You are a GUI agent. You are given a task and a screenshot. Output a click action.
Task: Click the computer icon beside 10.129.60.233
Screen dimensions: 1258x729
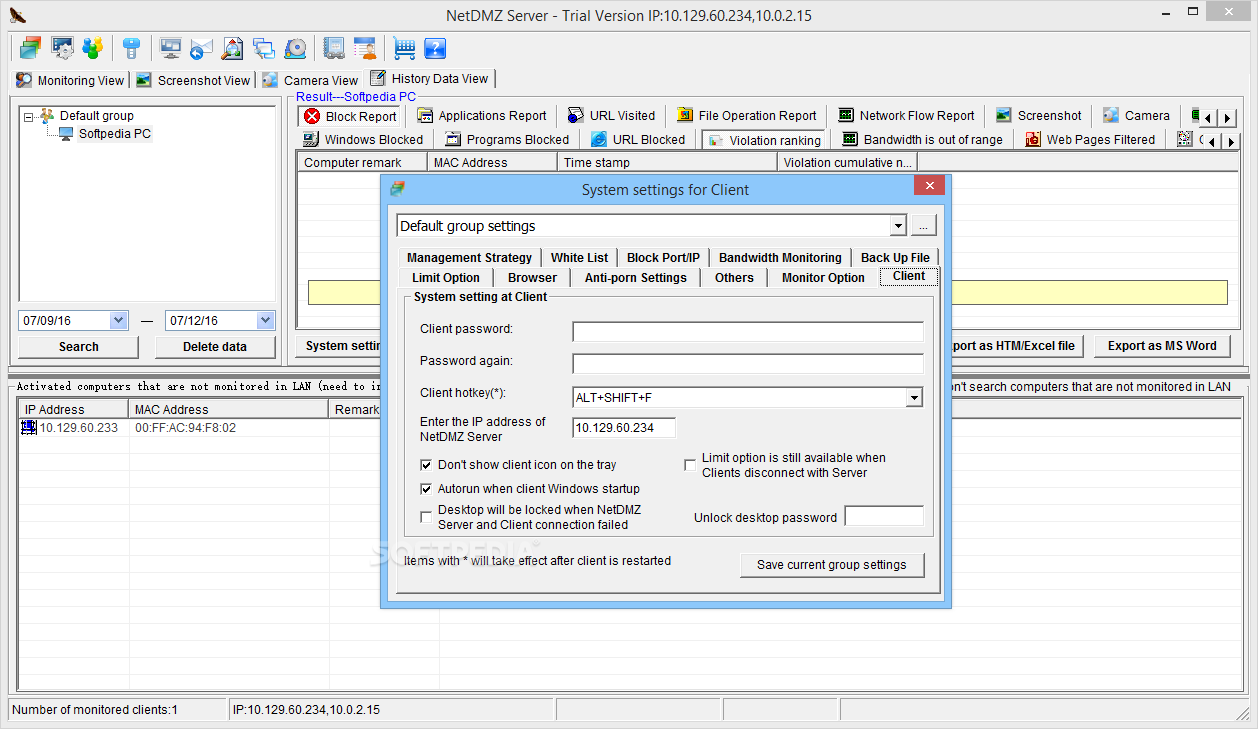[x=29, y=427]
